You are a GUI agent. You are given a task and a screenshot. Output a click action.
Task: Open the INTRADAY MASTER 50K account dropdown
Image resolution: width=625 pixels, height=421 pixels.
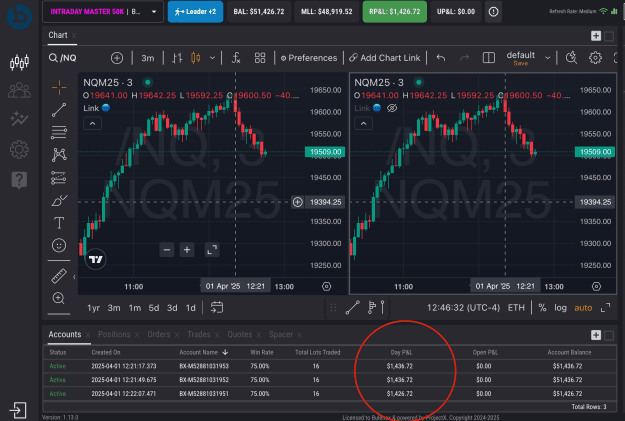(103, 12)
